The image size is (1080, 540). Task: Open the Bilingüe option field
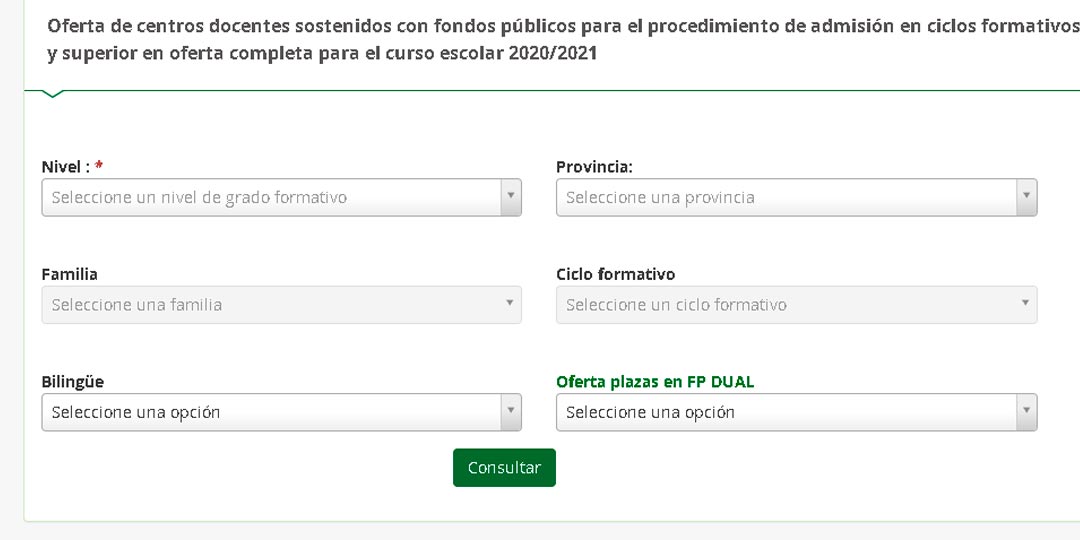coord(270,412)
